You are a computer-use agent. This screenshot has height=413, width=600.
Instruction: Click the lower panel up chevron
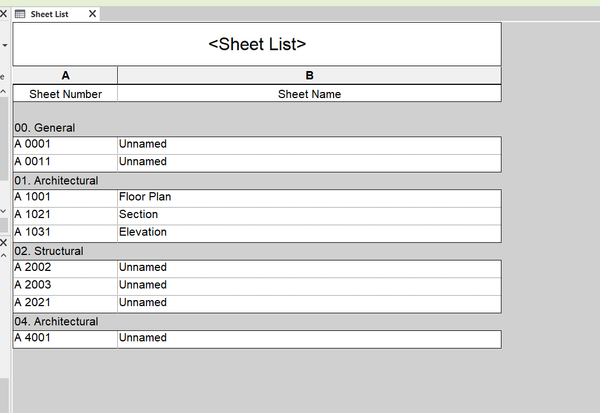click(3, 255)
